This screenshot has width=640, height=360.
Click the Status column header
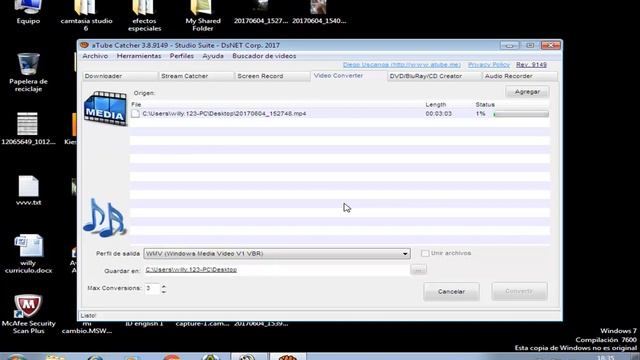485,104
